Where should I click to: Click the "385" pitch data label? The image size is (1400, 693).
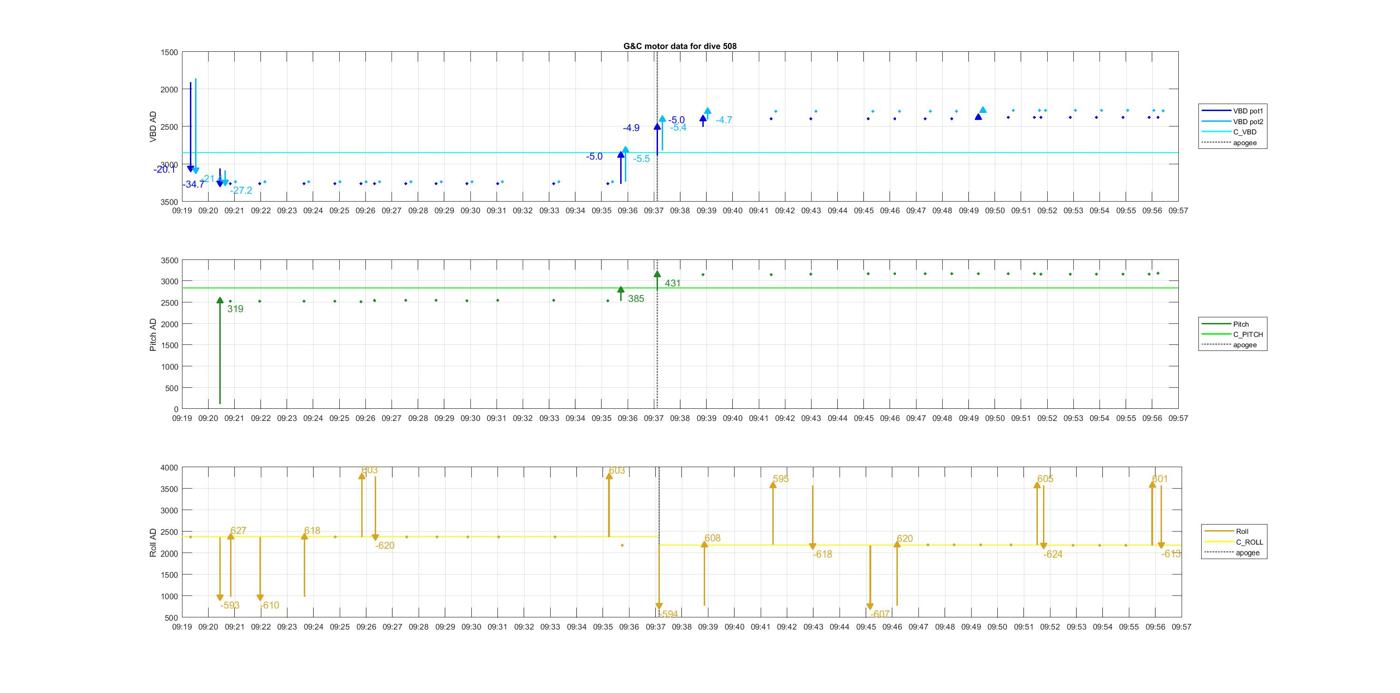point(636,299)
